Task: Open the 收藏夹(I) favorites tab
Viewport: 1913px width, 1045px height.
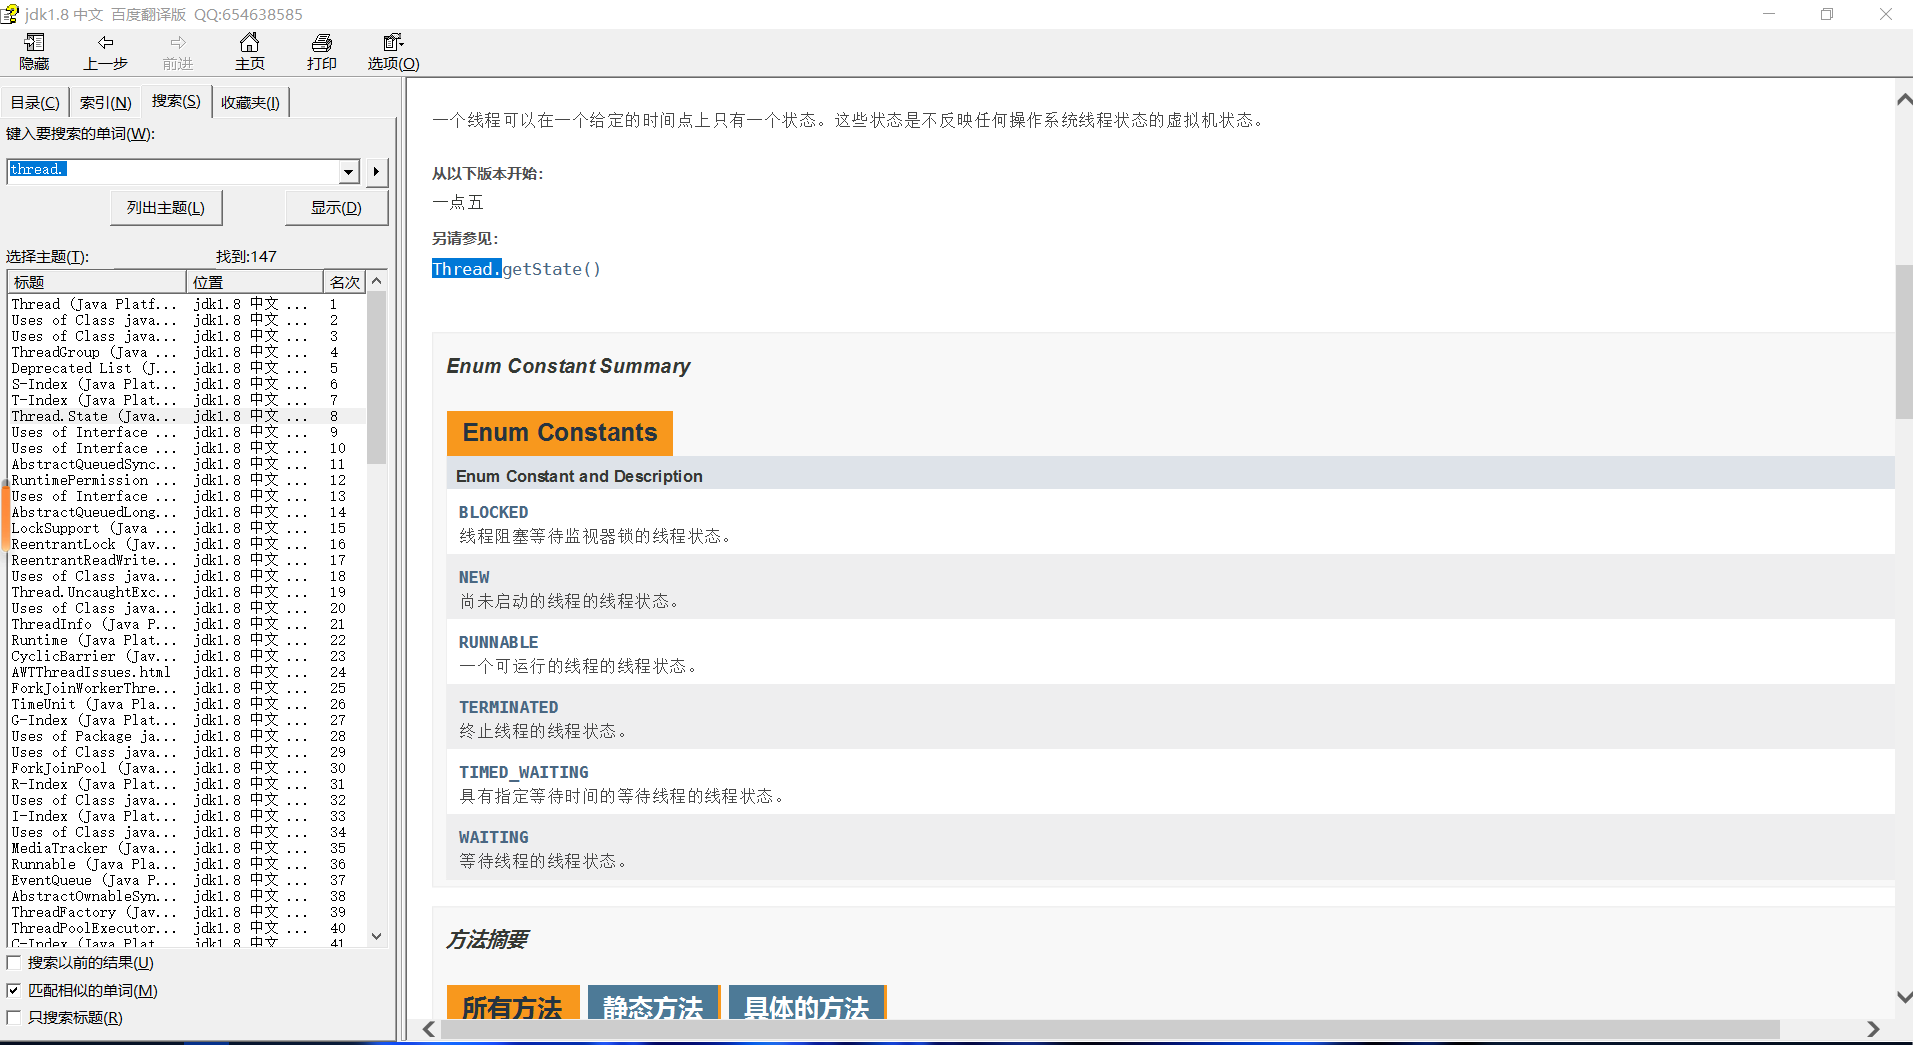Action: tap(250, 102)
